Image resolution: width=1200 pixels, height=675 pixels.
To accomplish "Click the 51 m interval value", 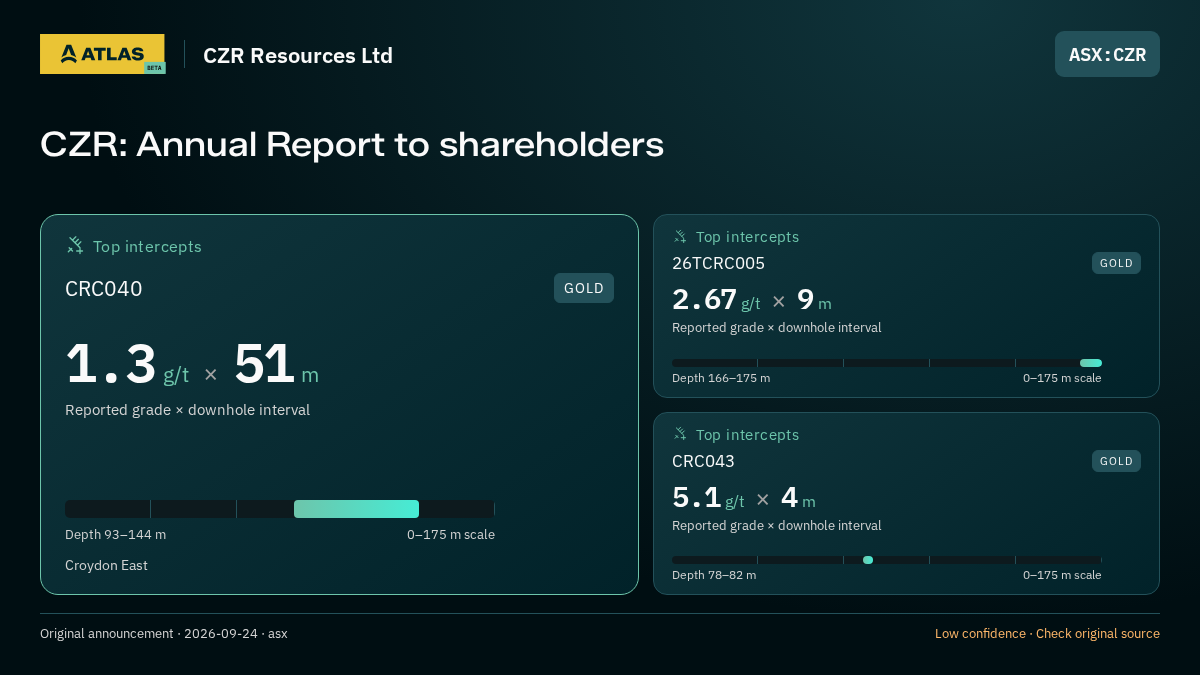I will [276, 365].
